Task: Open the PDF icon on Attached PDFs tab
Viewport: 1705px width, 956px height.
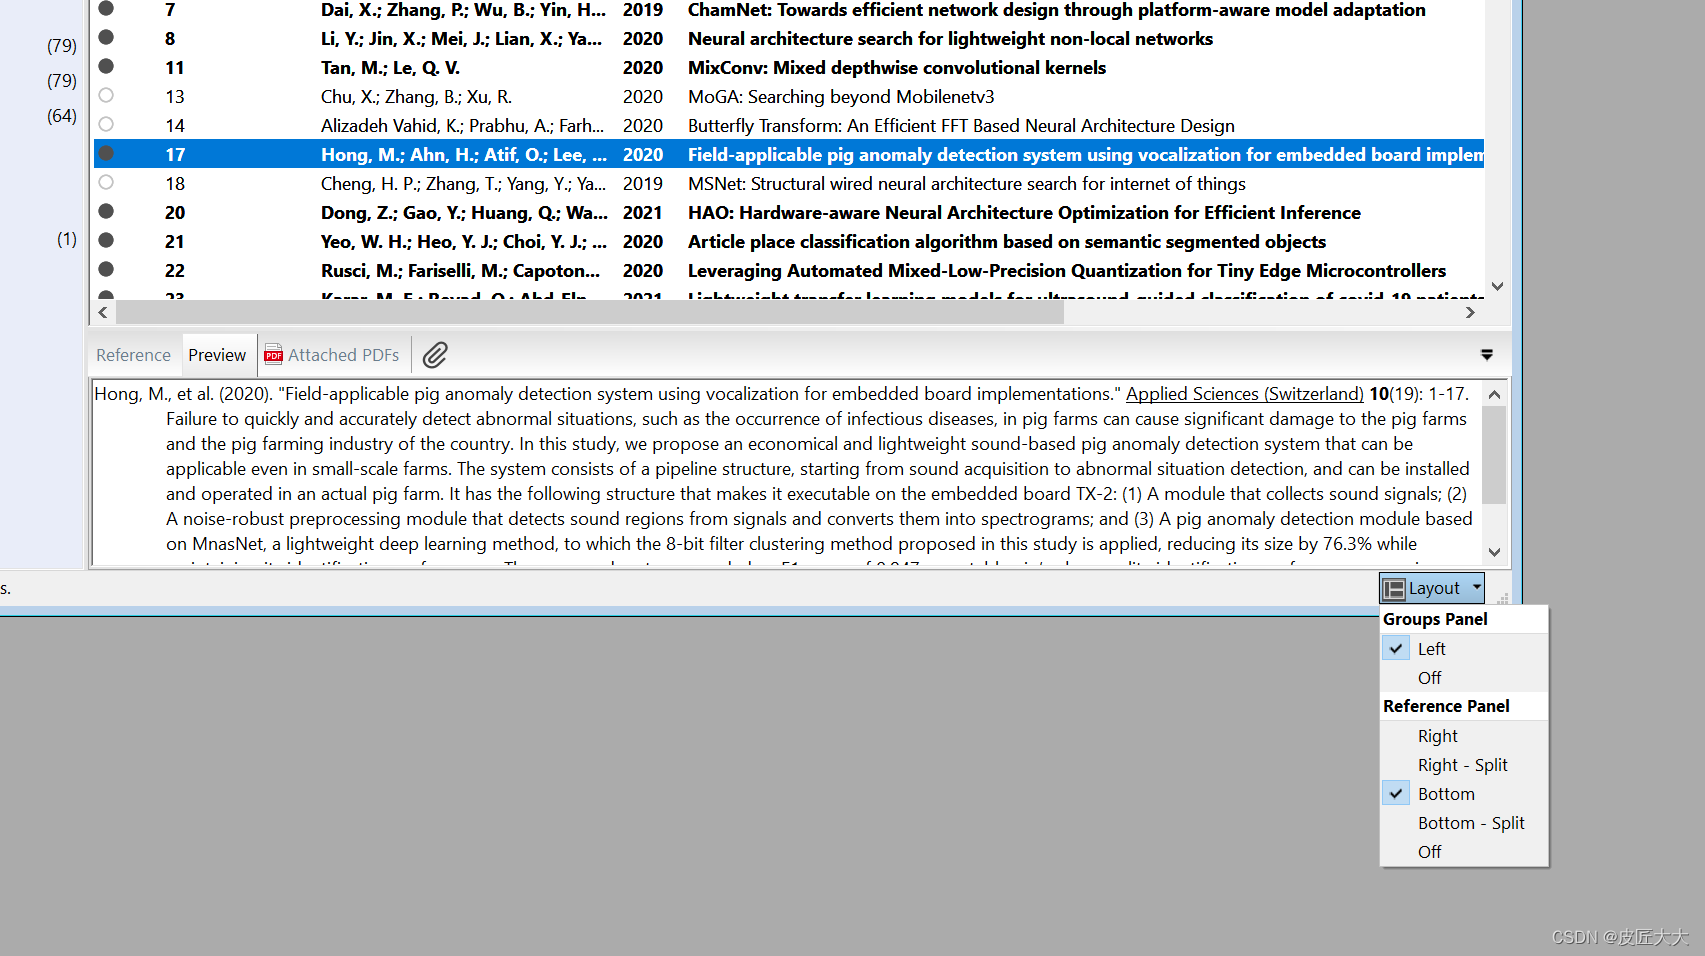Action: [273, 355]
